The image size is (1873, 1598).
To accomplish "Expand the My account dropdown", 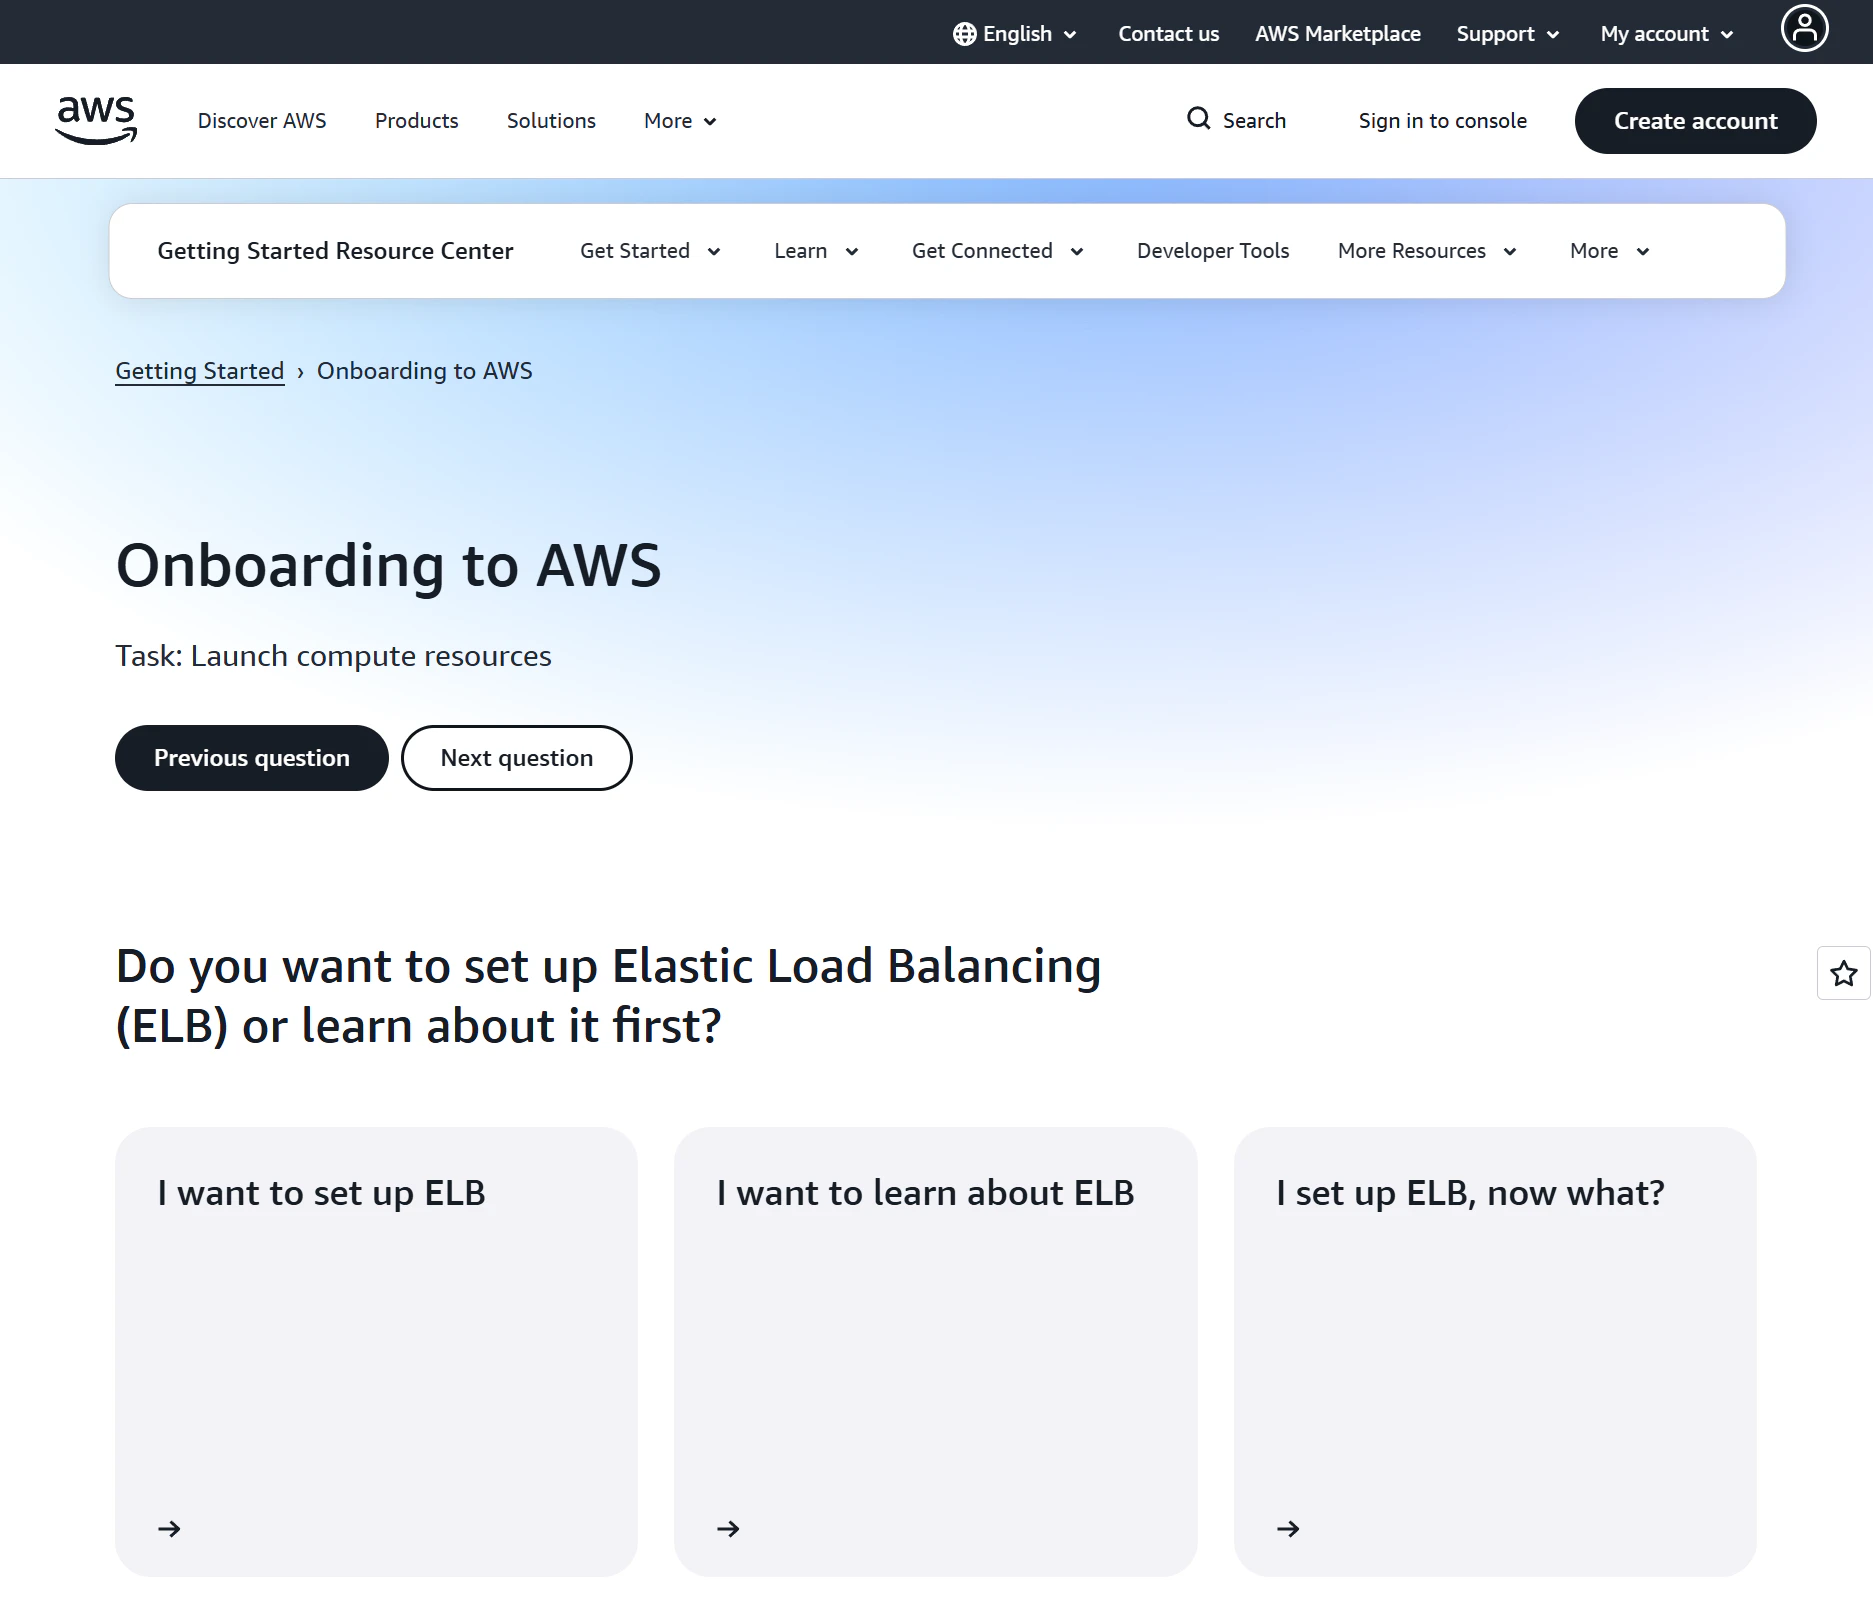I will (1667, 34).
